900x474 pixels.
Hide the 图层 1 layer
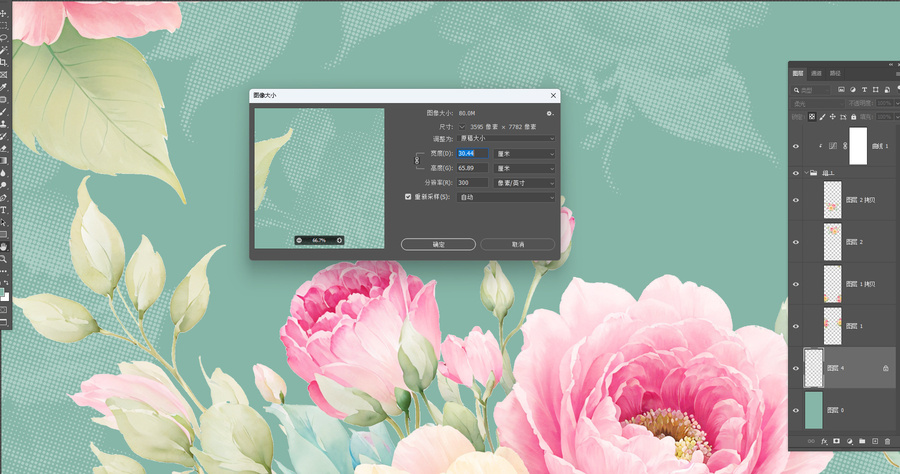(796, 326)
